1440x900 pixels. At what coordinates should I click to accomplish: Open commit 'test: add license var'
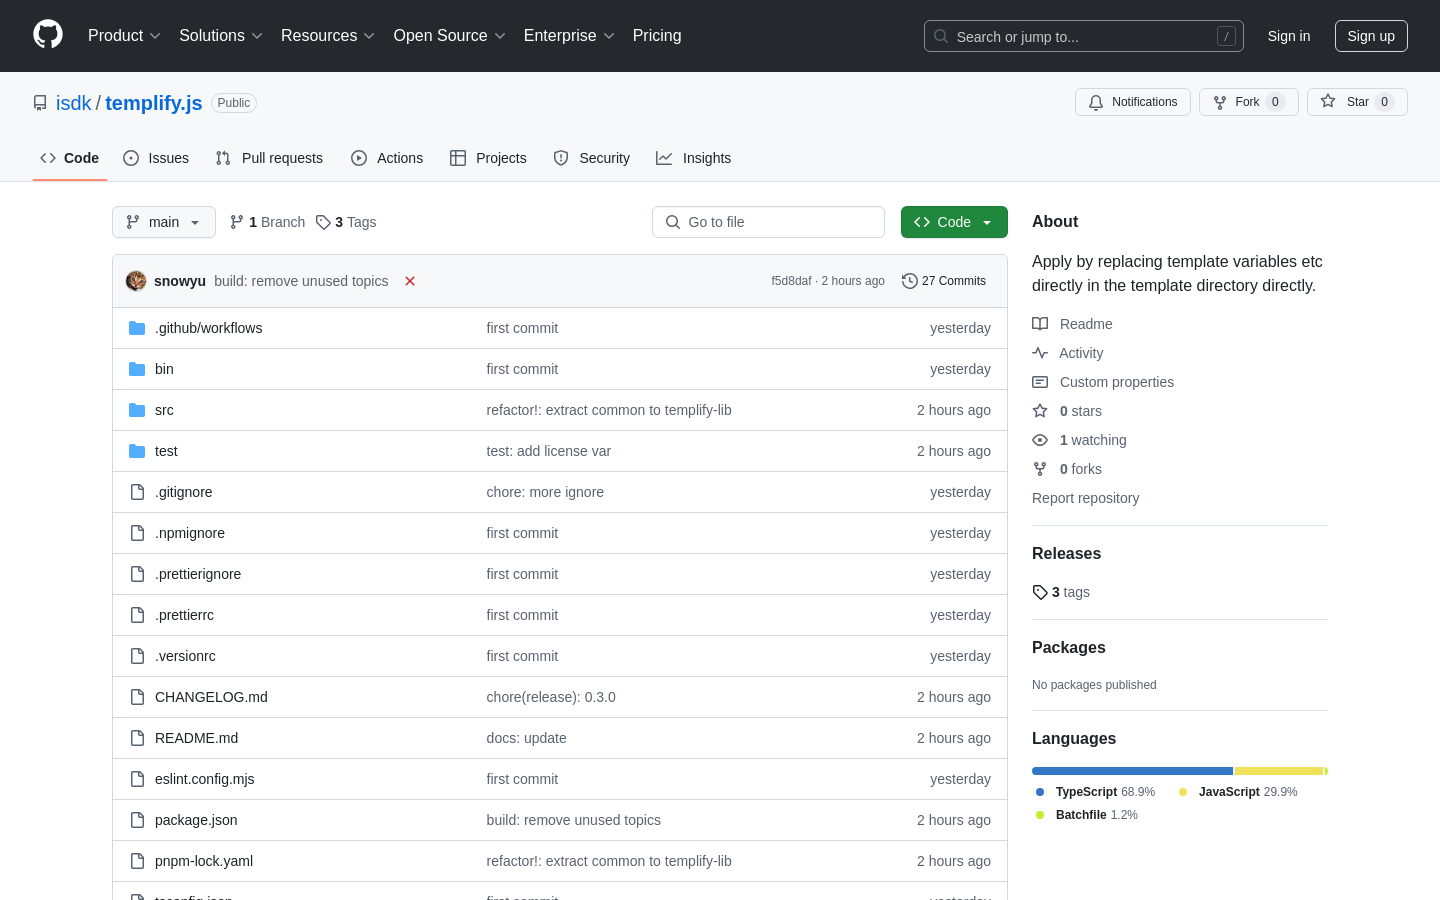(549, 451)
